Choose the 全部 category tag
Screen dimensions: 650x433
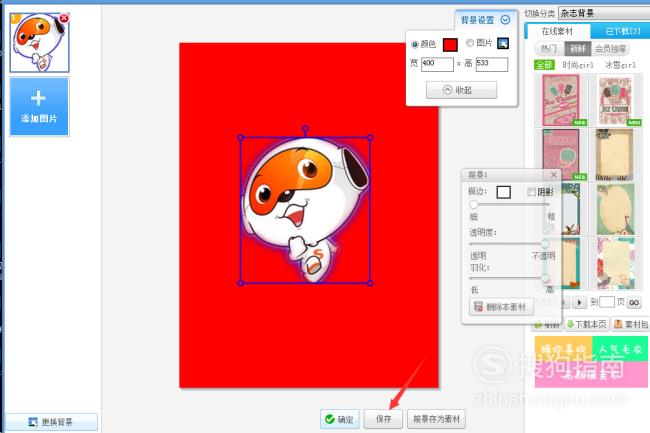(x=544, y=65)
